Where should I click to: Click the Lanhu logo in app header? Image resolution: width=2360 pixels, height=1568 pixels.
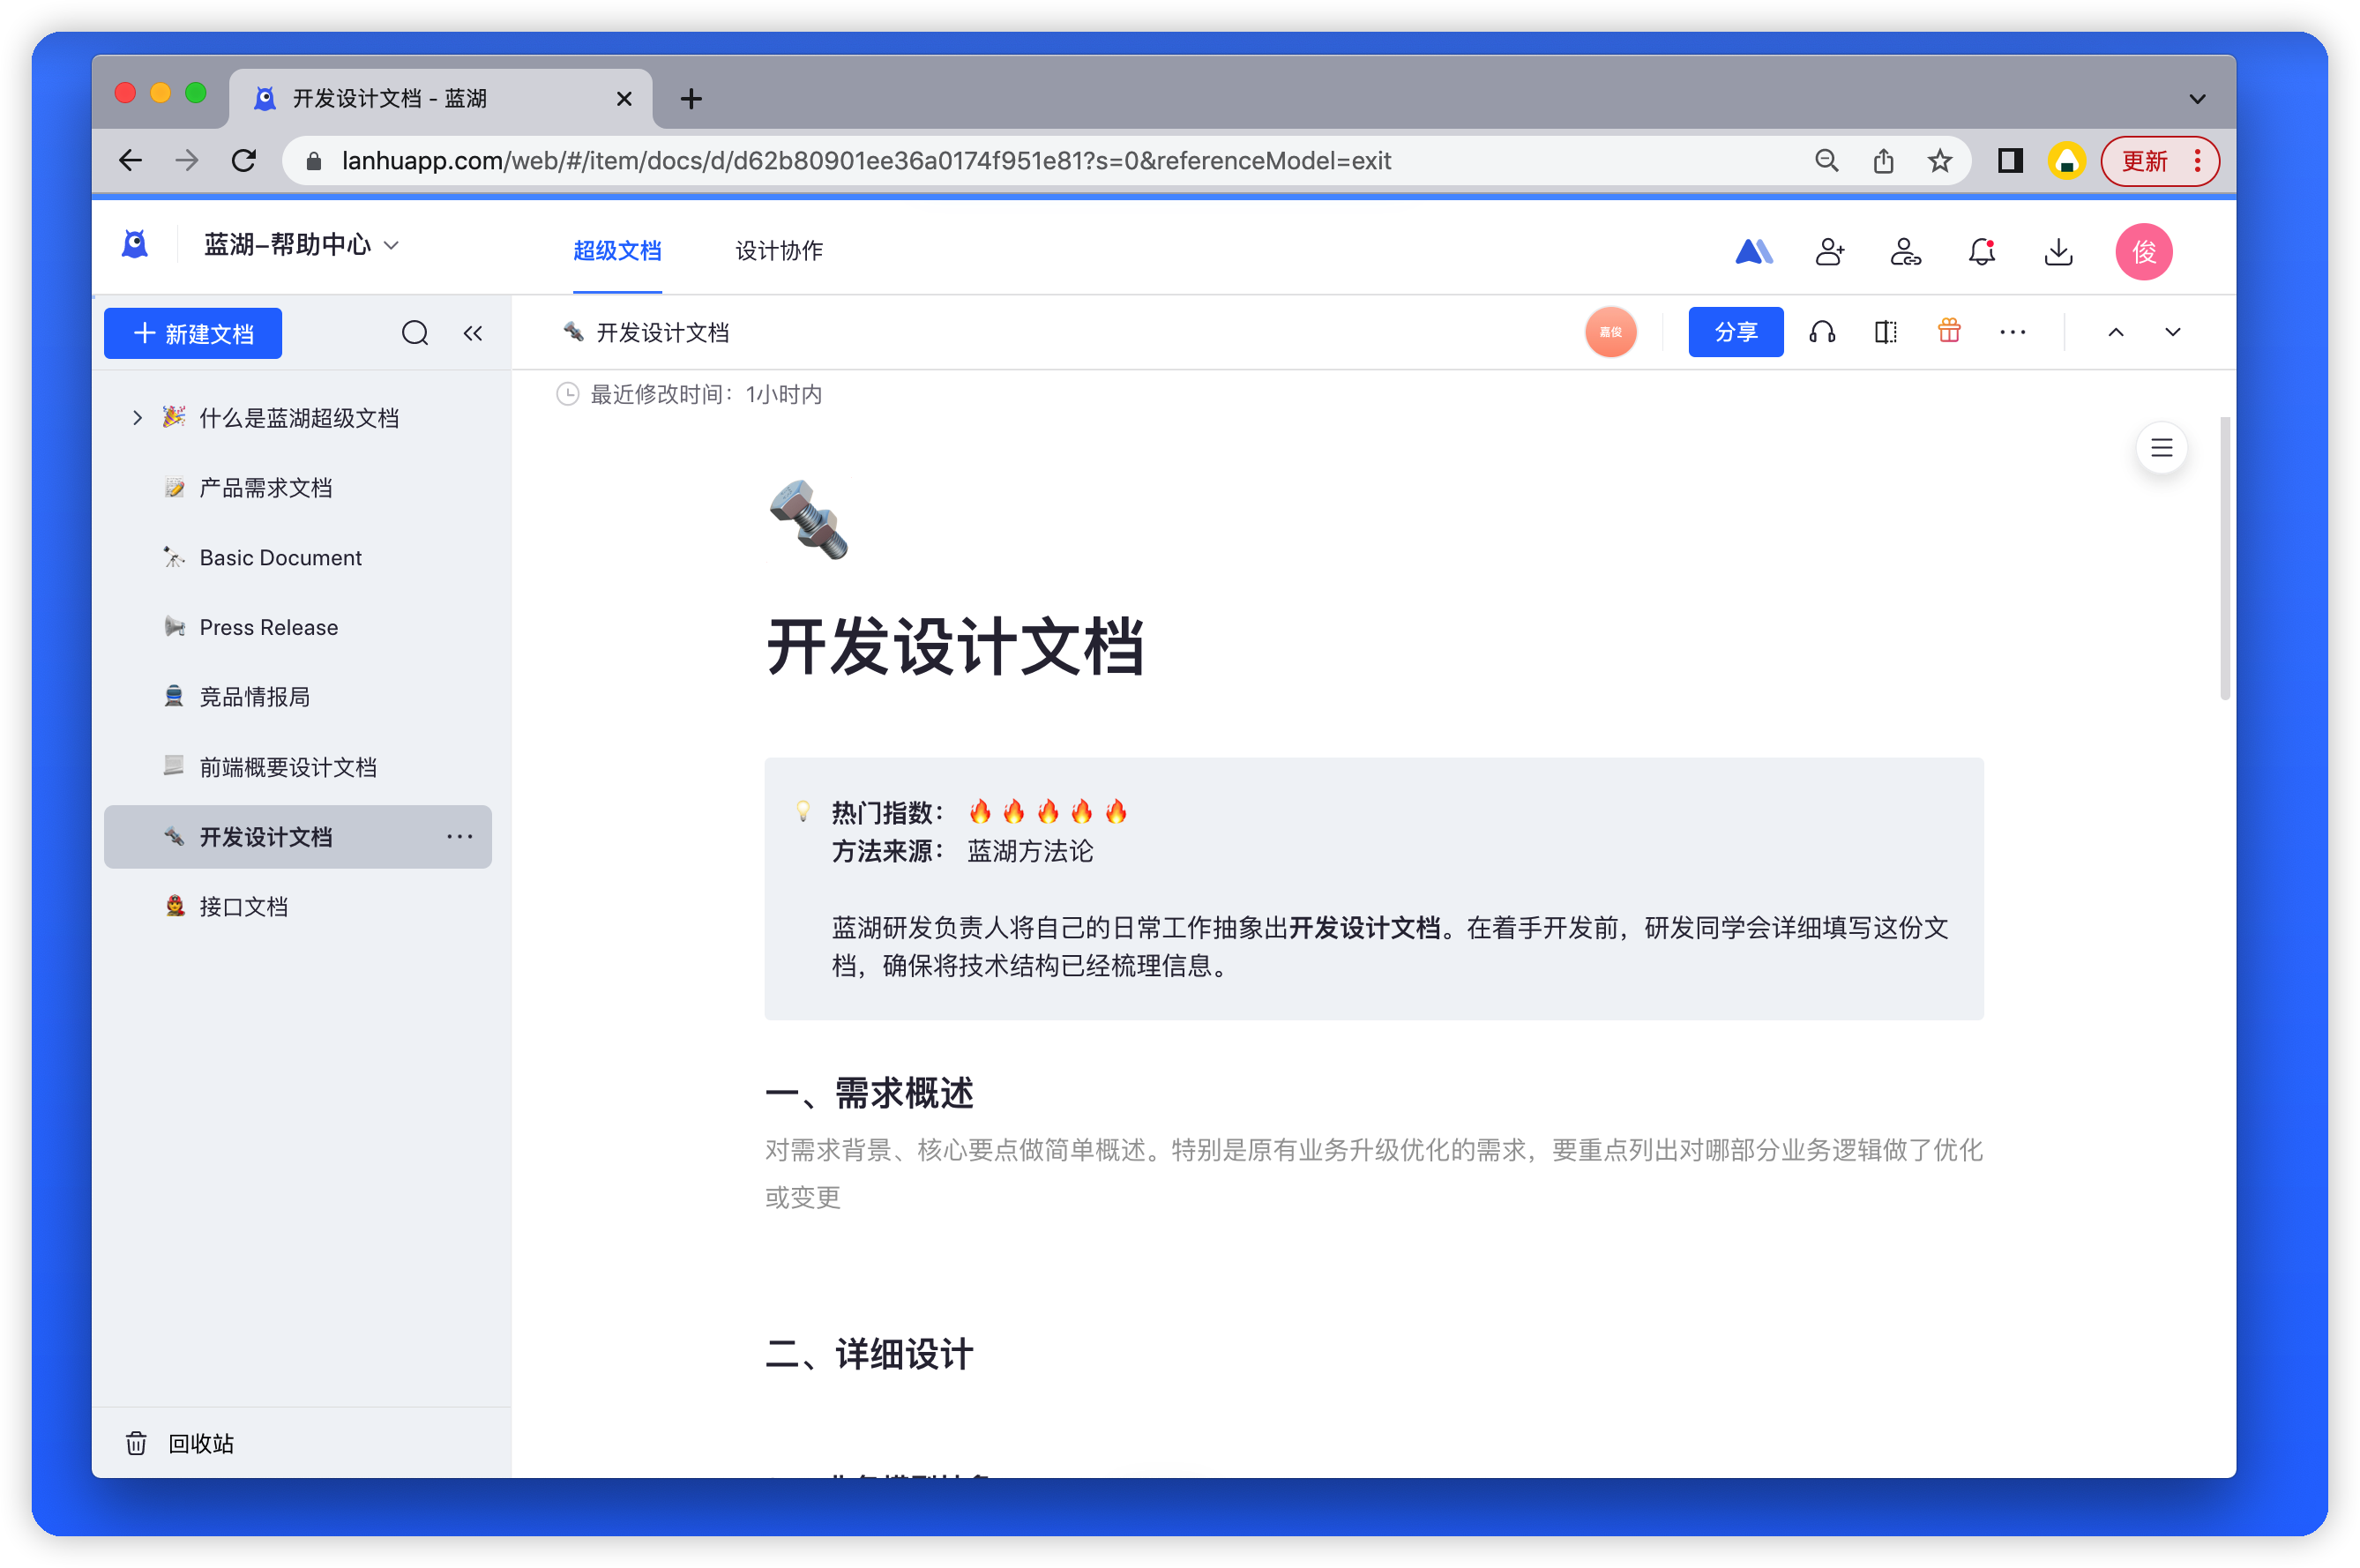(135, 244)
